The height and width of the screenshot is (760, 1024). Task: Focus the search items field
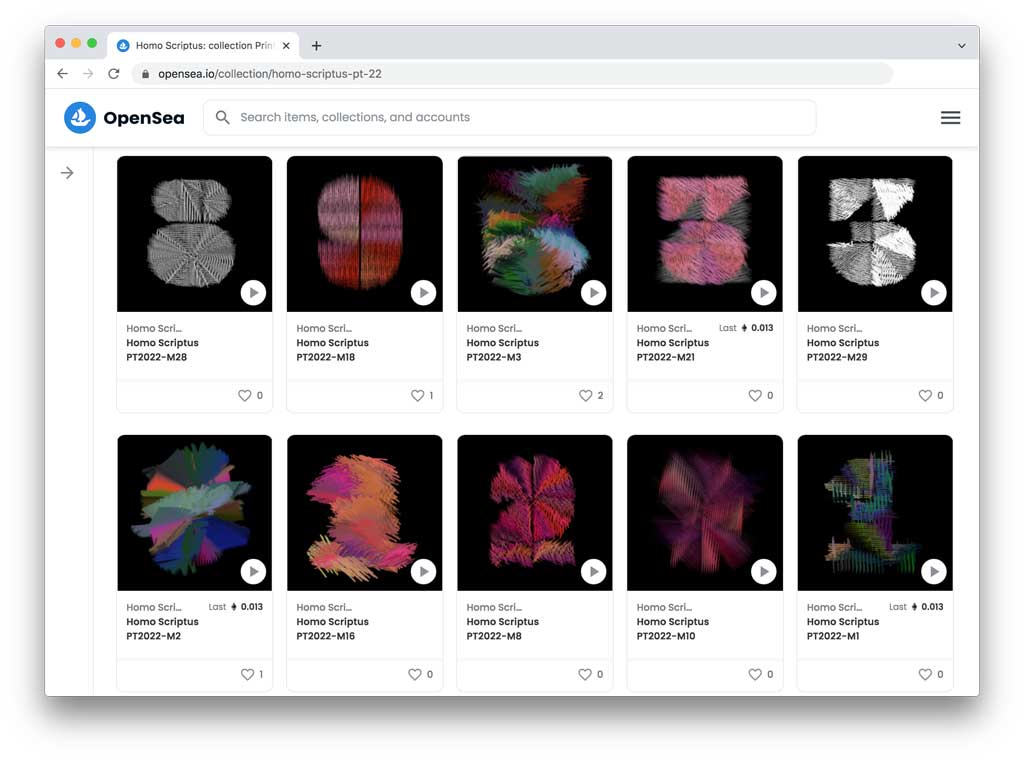pos(509,118)
